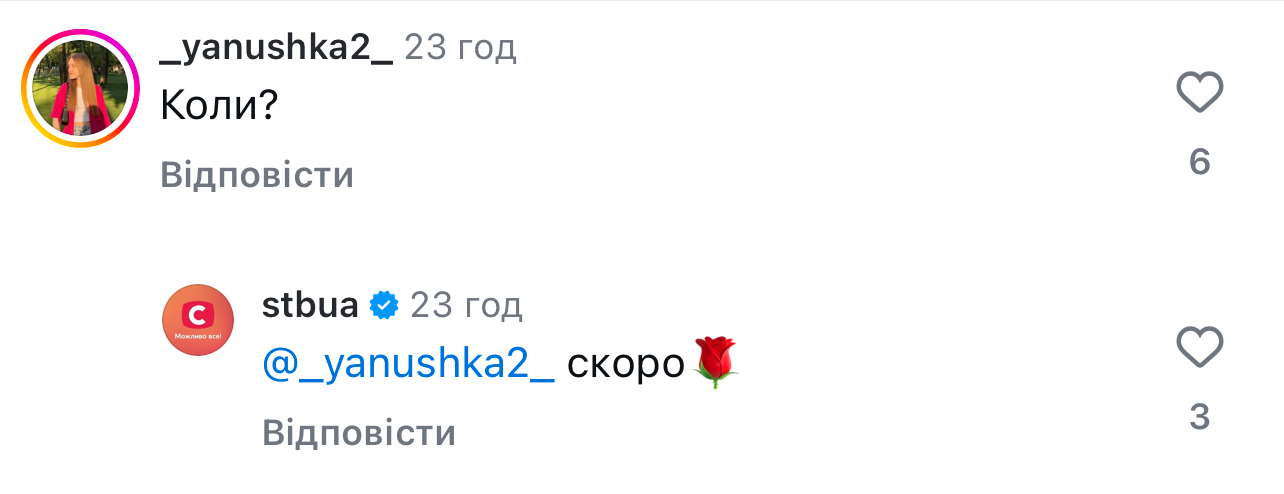Image resolution: width=1284 pixels, height=494 pixels.
Task: Show likes via the count 3
Action: pos(1200,416)
